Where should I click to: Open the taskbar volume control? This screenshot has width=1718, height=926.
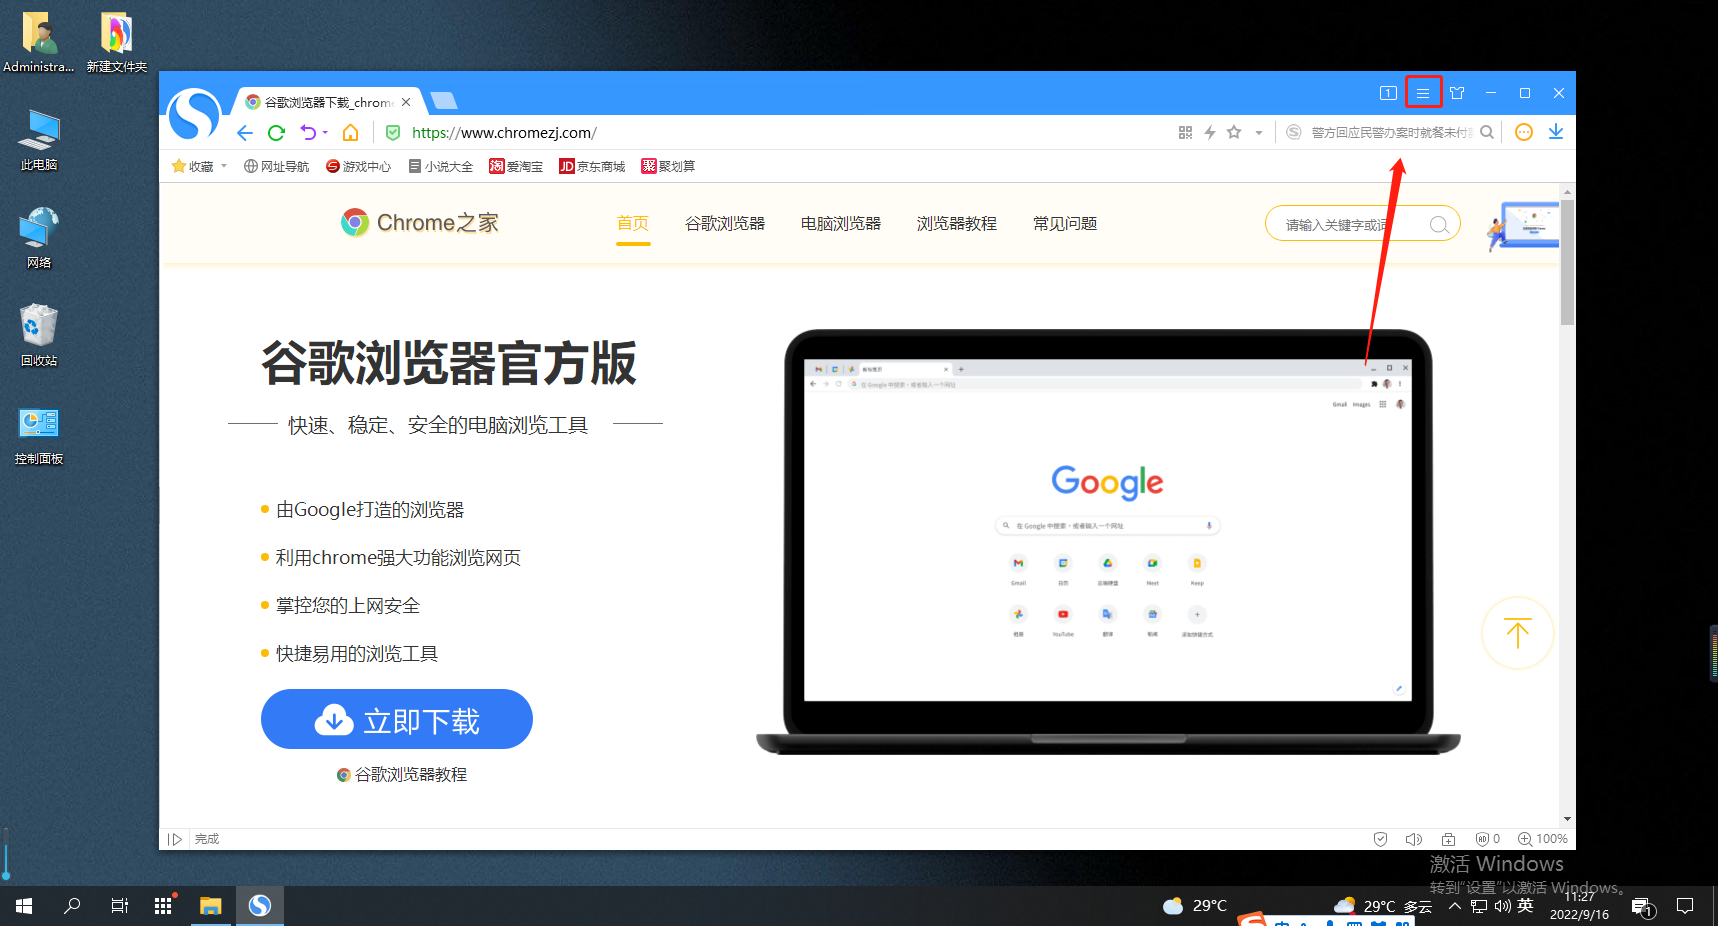[x=1502, y=906]
